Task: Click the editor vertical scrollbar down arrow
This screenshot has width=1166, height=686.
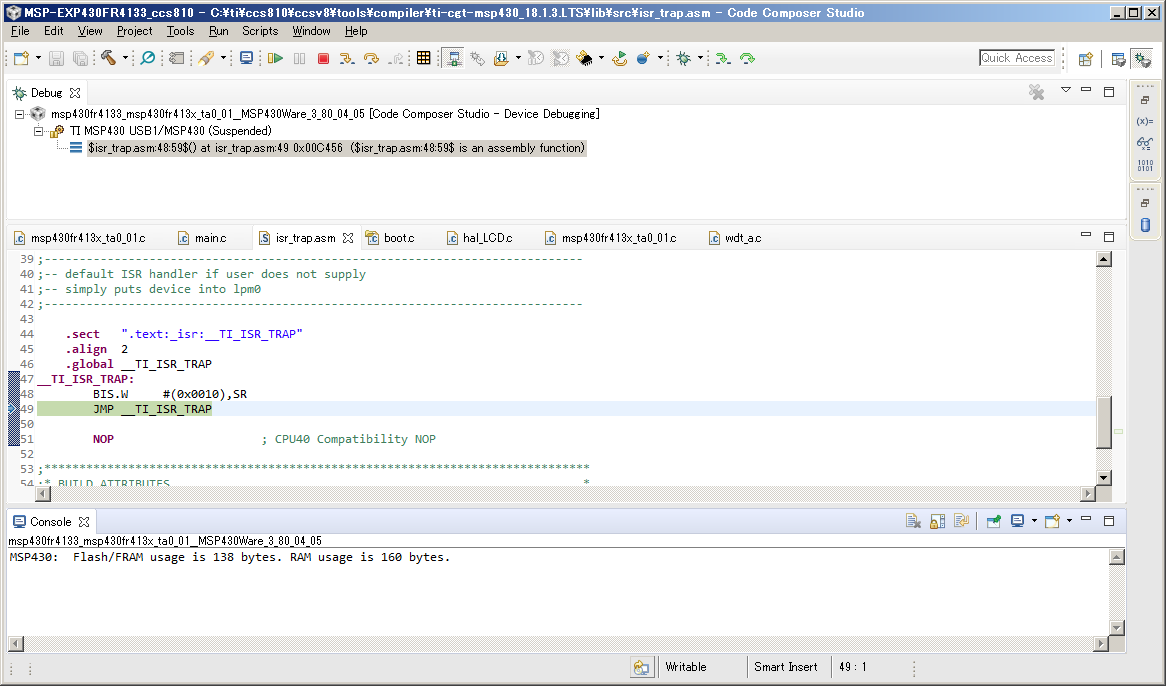Action: pos(1104,478)
